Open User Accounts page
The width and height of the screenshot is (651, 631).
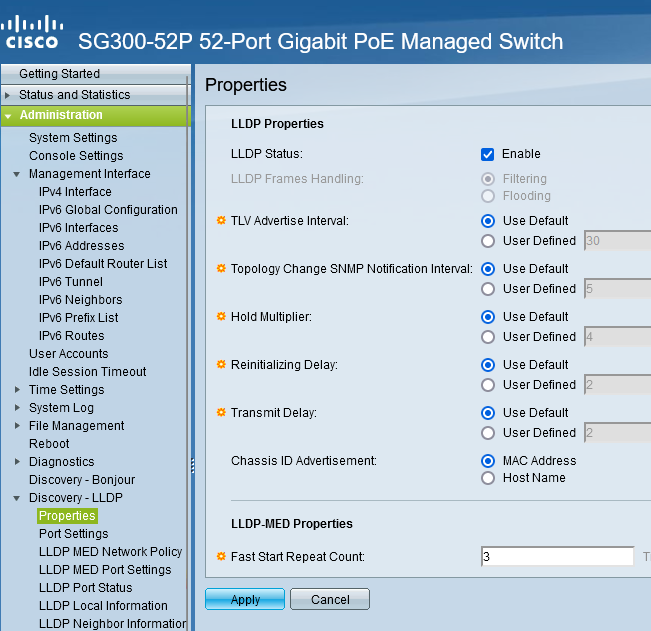point(69,354)
